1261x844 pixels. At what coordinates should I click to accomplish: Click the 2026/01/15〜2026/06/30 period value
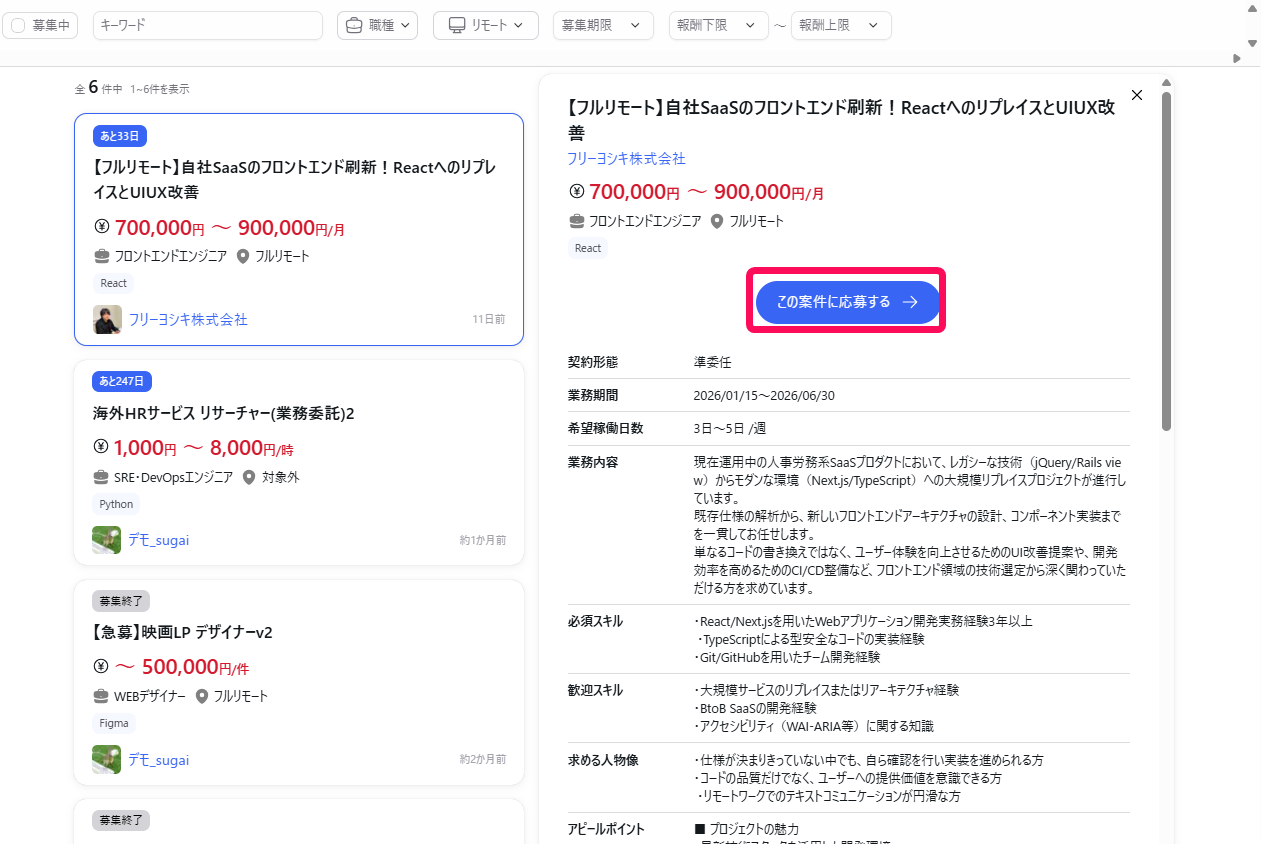pyautogui.click(x=764, y=395)
